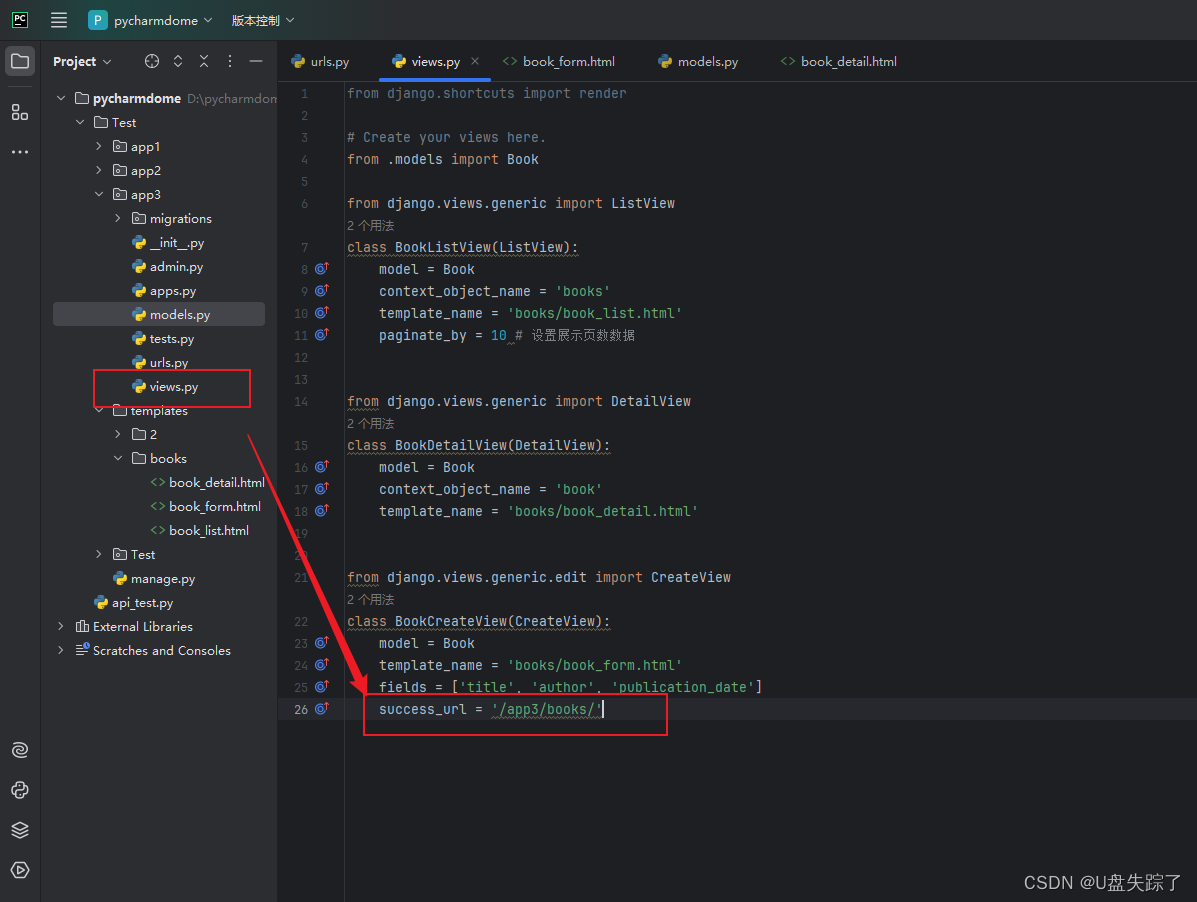Collapse the app3 folder in the tree
Screen dimensions: 1197x902
[x=98, y=194]
